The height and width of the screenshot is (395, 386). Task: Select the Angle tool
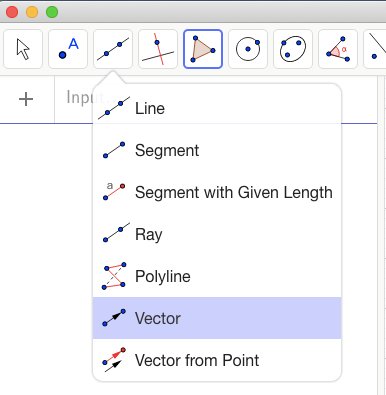click(338, 49)
